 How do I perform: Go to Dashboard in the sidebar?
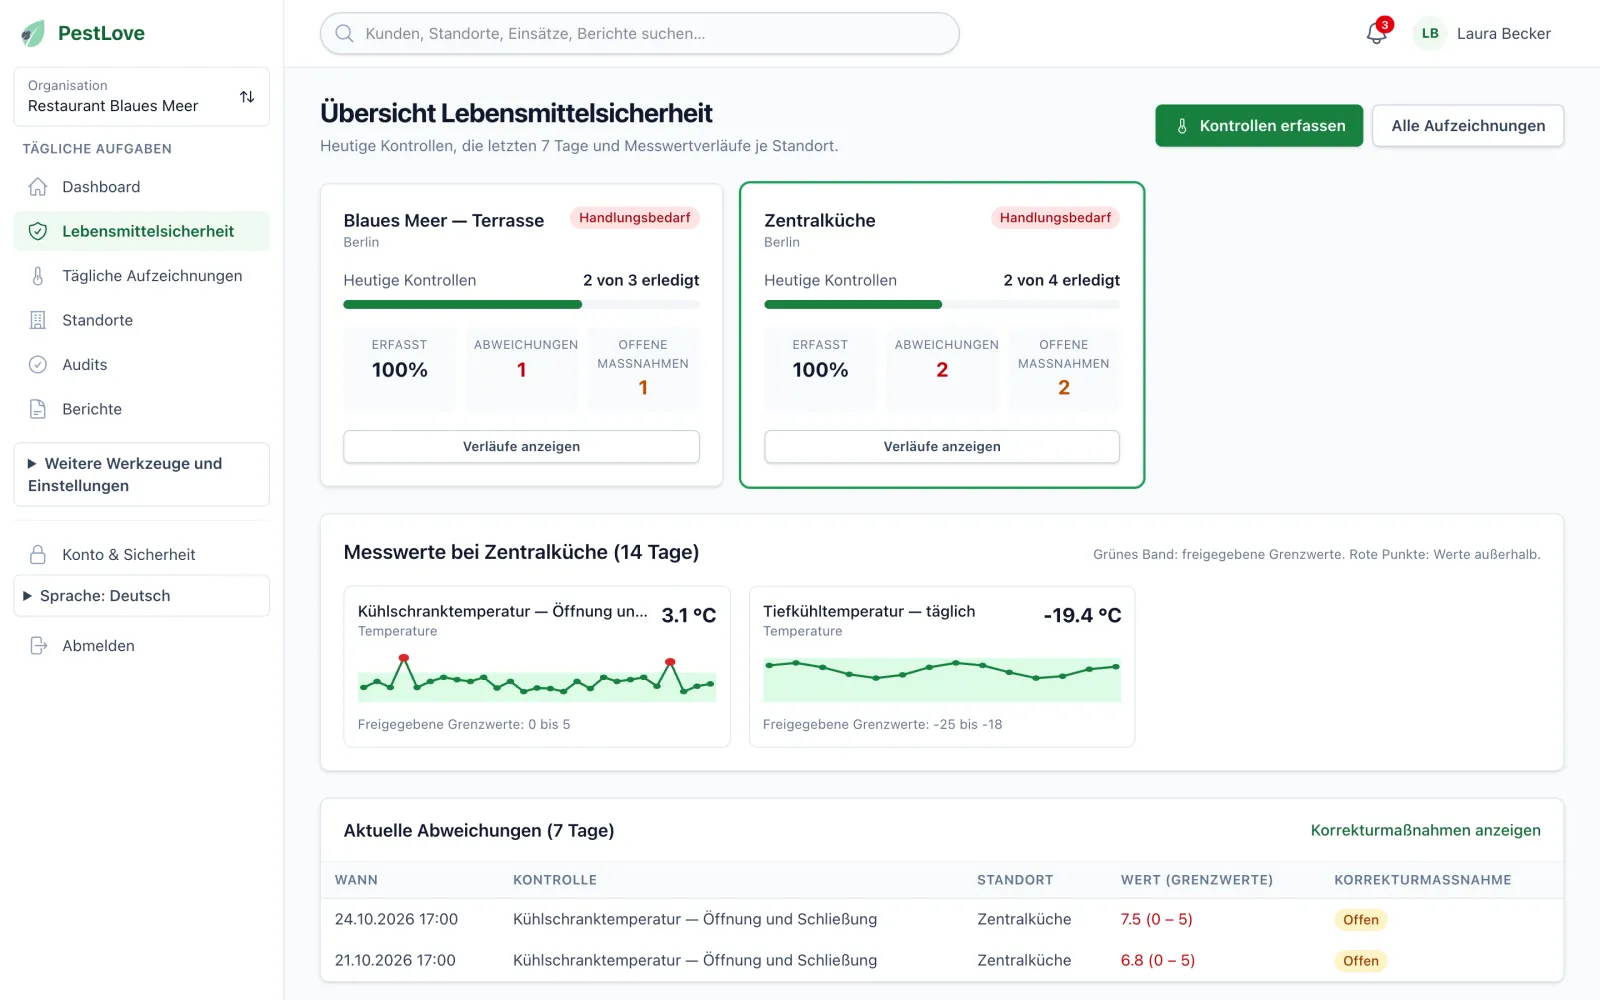tap(141, 187)
